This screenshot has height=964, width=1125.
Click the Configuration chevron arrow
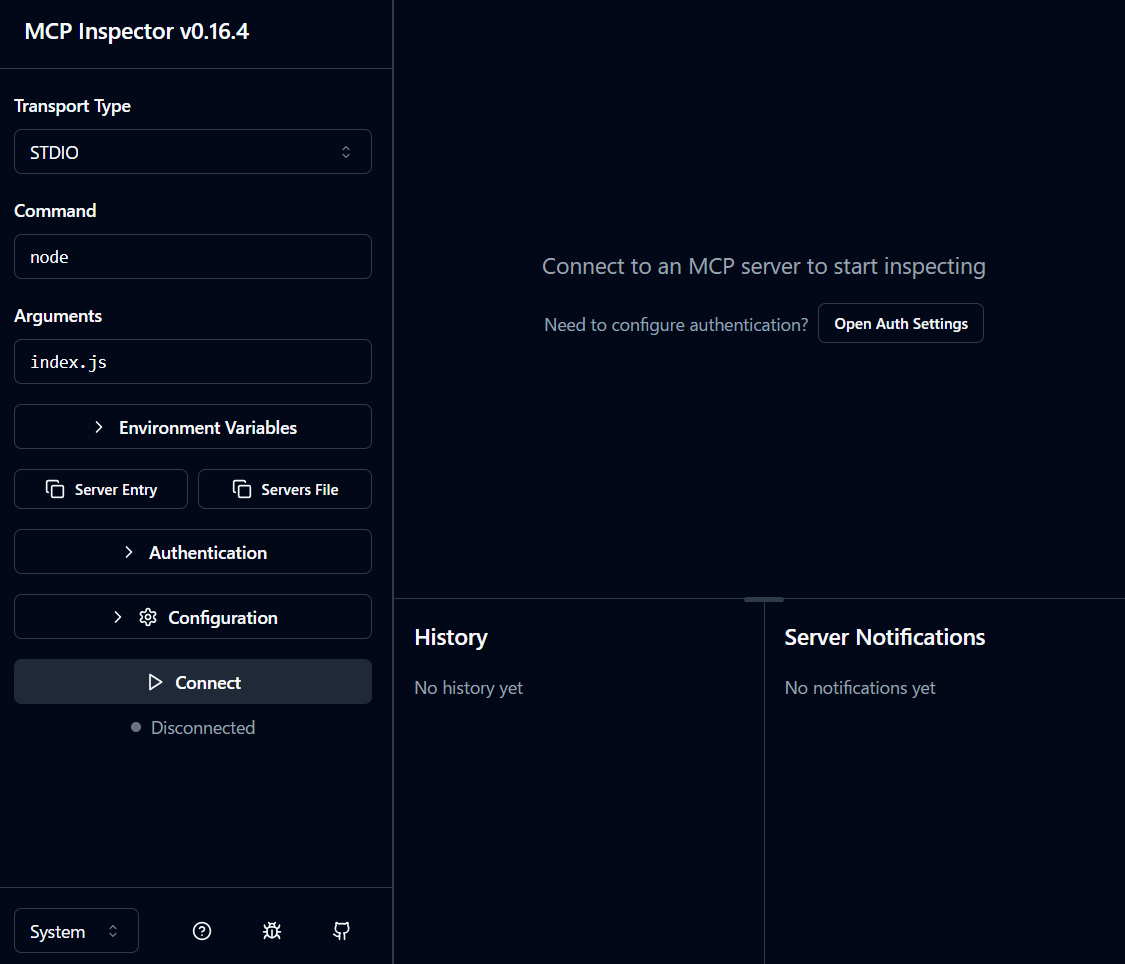118,618
